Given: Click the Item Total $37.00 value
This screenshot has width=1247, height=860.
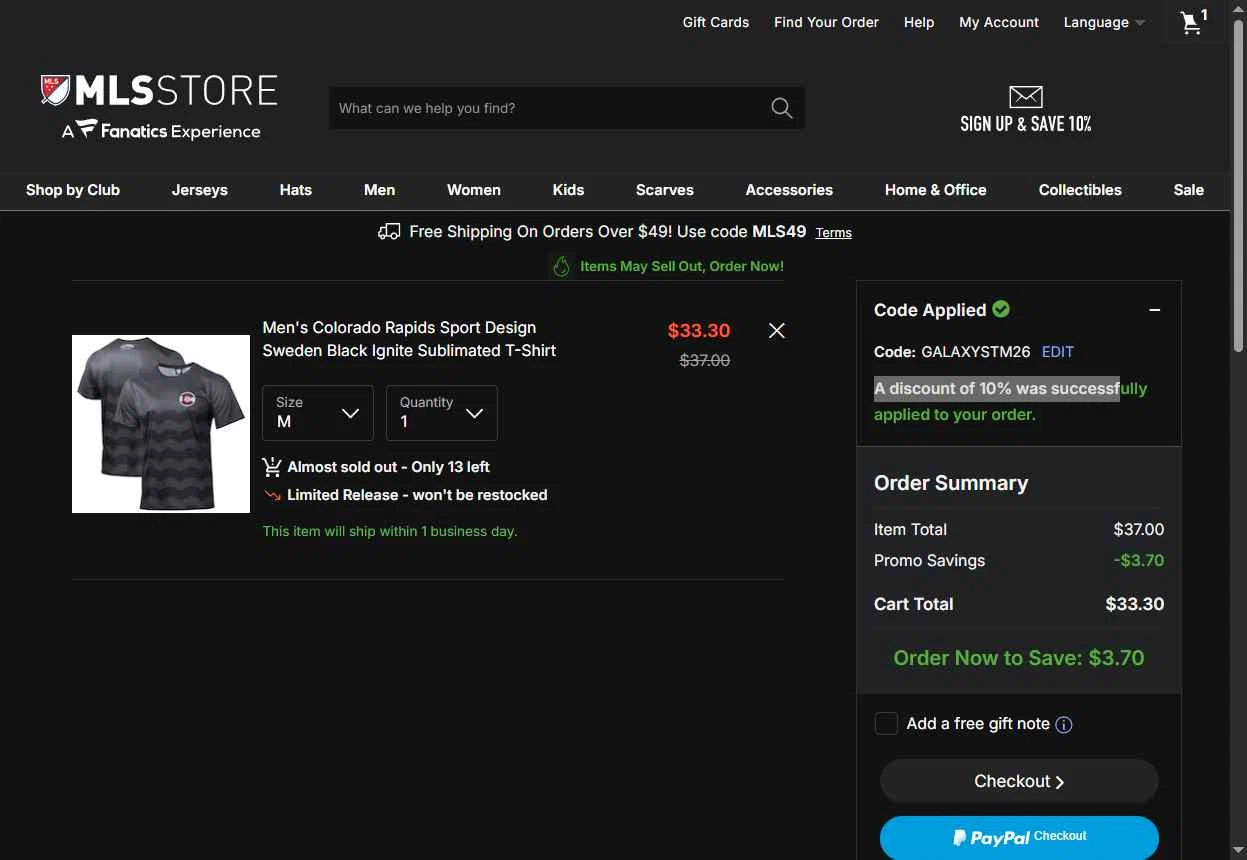Looking at the screenshot, I should [x=1139, y=530].
